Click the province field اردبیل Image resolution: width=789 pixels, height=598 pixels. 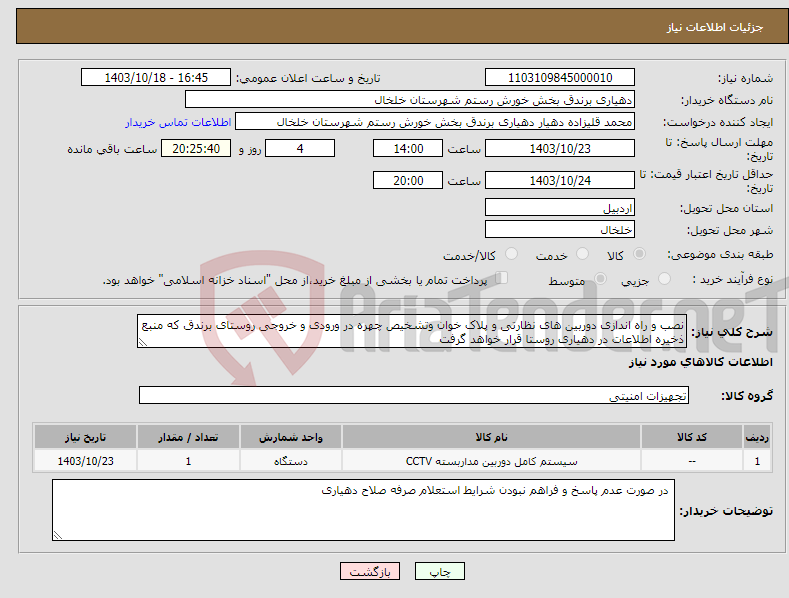560,207
